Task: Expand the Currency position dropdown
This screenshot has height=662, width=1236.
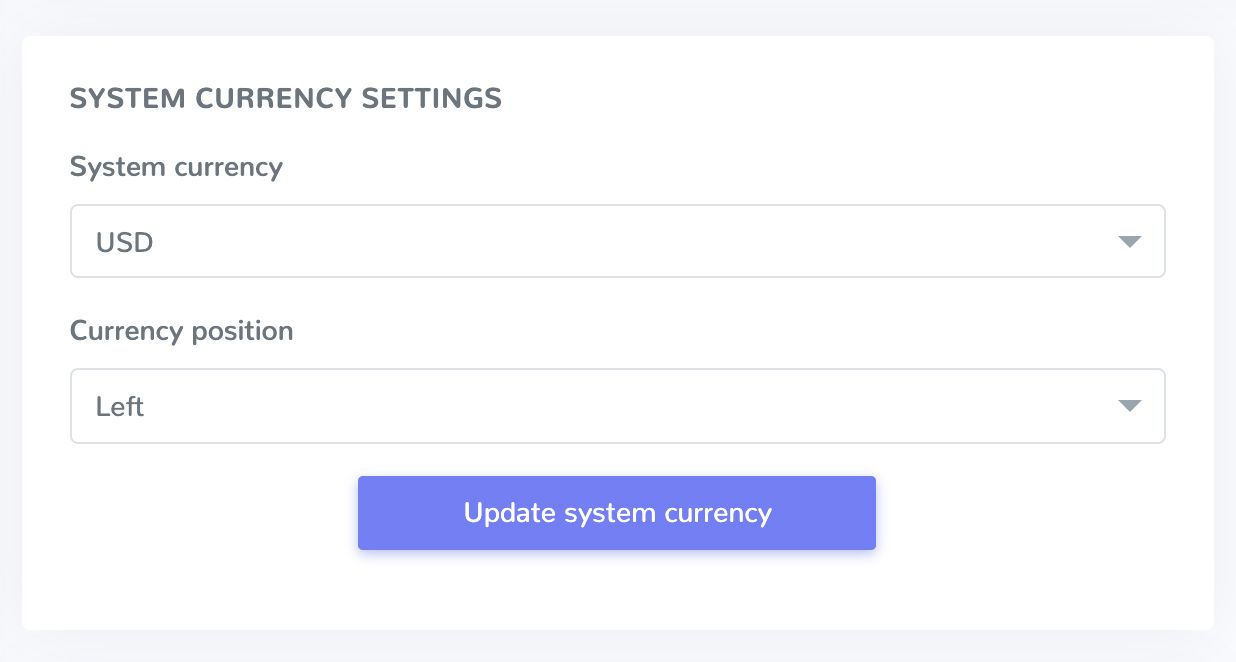Action: coord(617,406)
